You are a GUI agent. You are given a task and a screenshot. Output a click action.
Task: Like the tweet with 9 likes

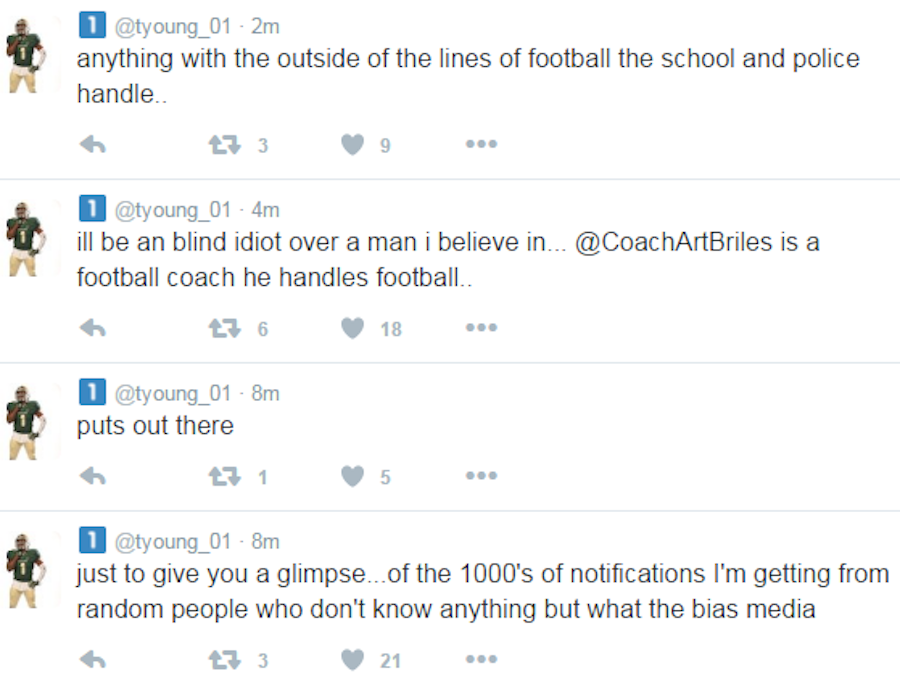pyautogui.click(x=352, y=145)
